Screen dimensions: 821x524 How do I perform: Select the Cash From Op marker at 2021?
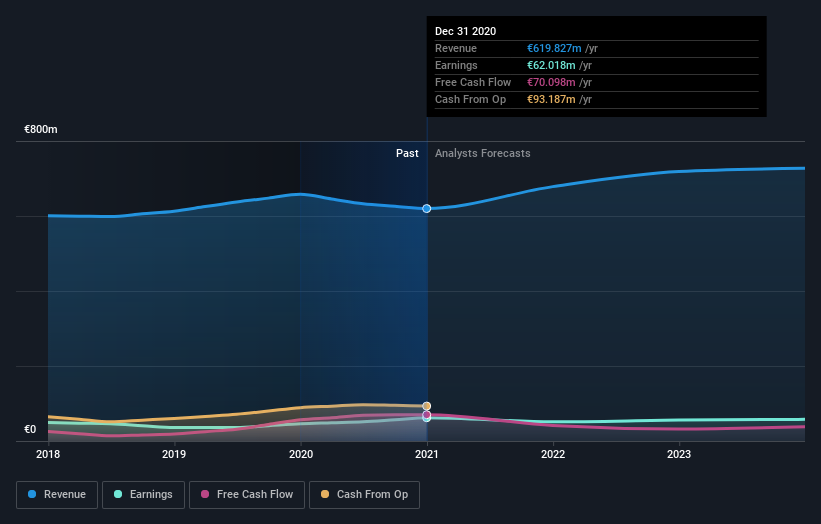click(x=427, y=406)
